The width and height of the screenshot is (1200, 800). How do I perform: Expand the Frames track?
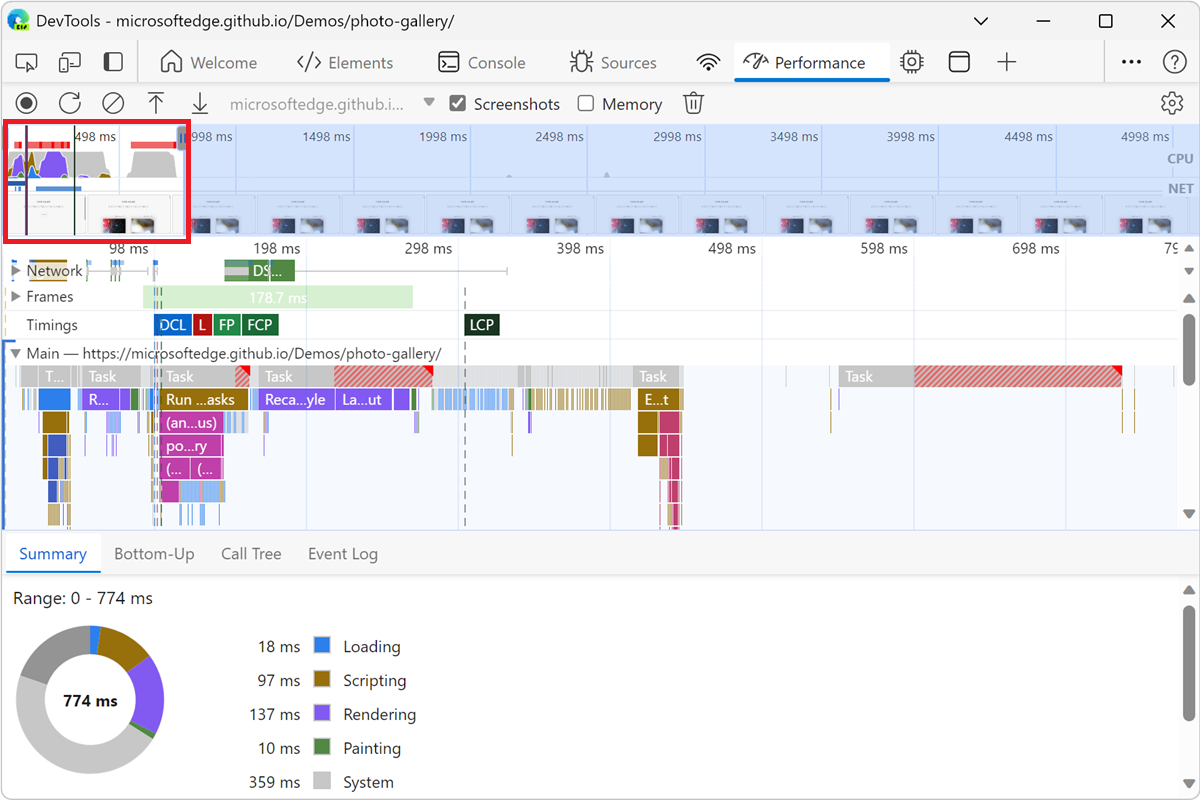14,297
